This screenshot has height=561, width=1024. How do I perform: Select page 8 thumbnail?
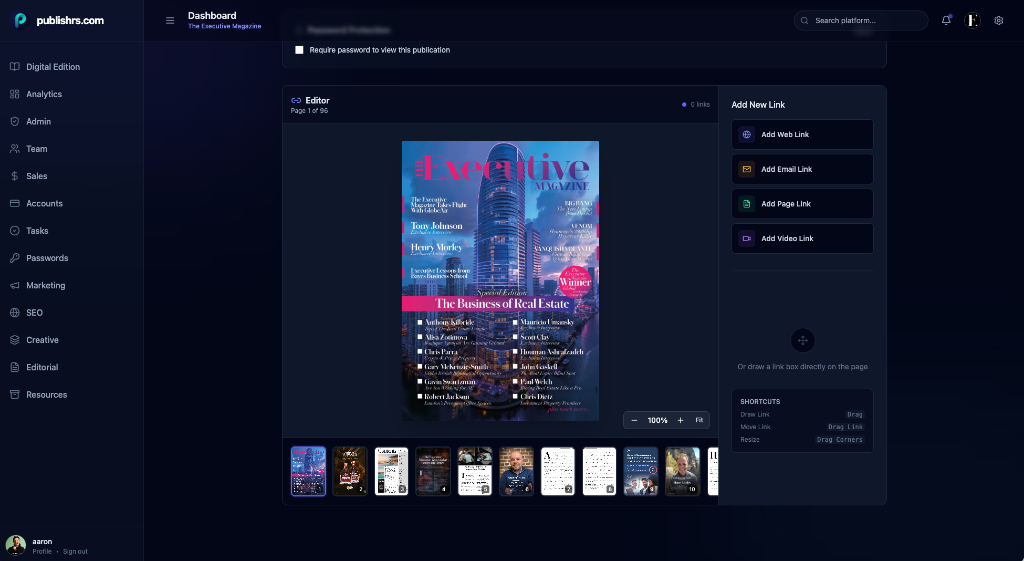(x=600, y=472)
